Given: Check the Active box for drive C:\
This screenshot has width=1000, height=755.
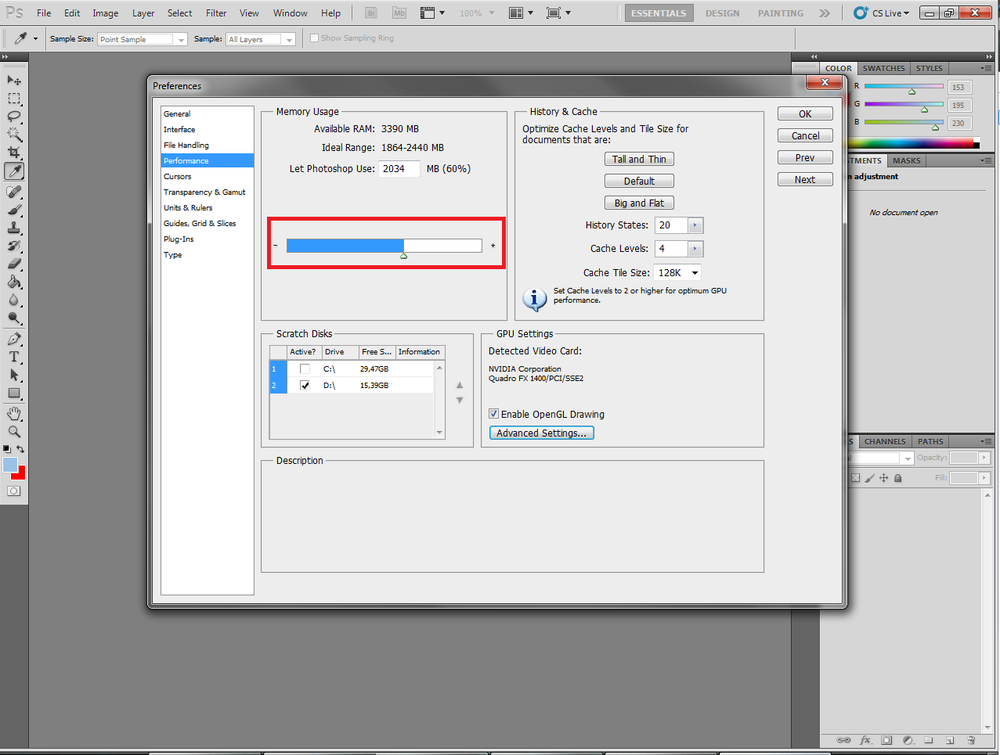Looking at the screenshot, I should point(305,369).
